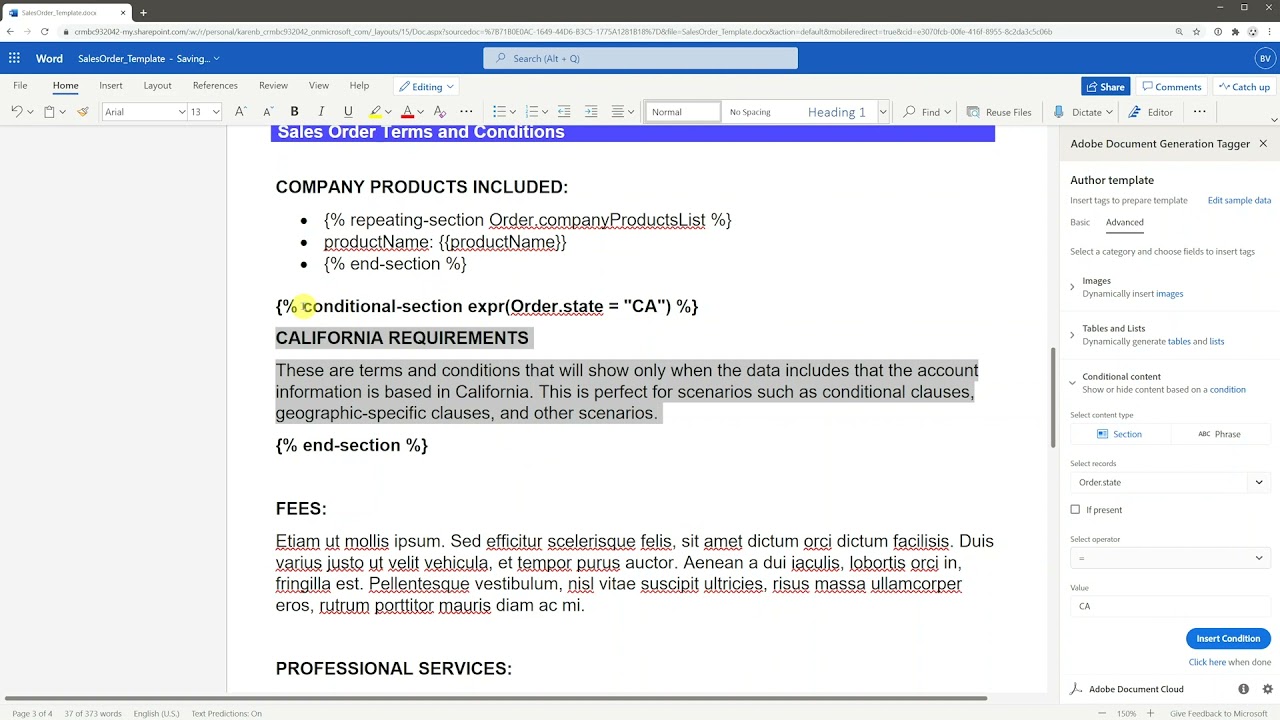Open the app launcher waffle icon

coord(14,58)
